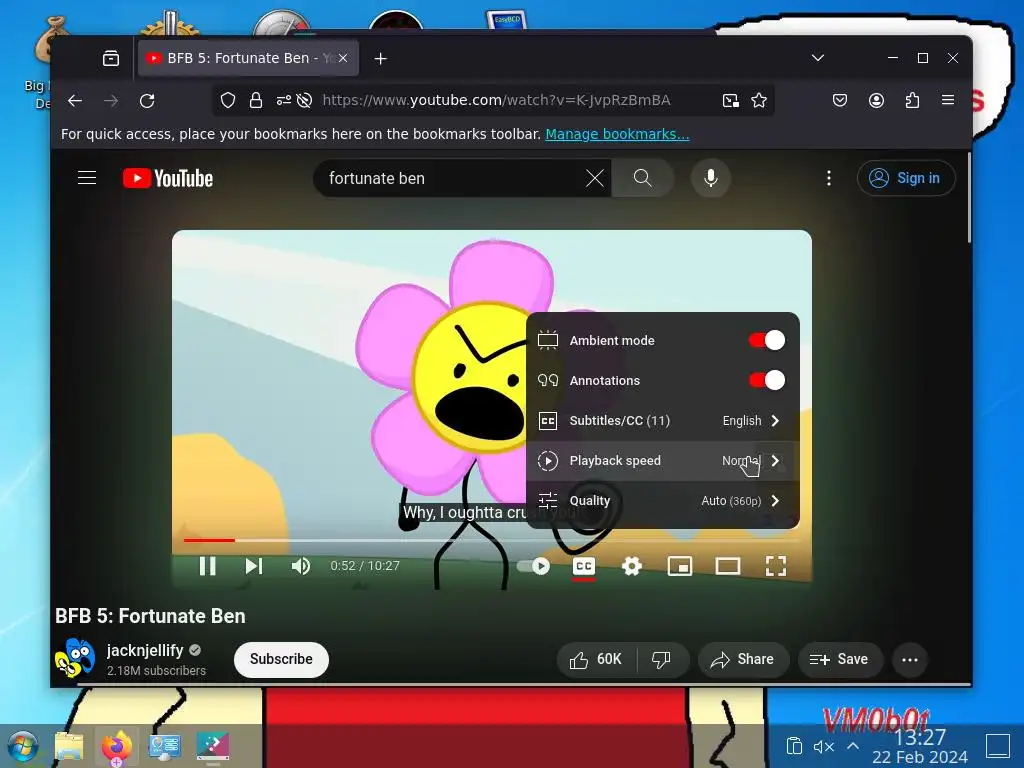The height and width of the screenshot is (768, 1024).
Task: Submit search with the magnifier button
Action: [643, 178]
